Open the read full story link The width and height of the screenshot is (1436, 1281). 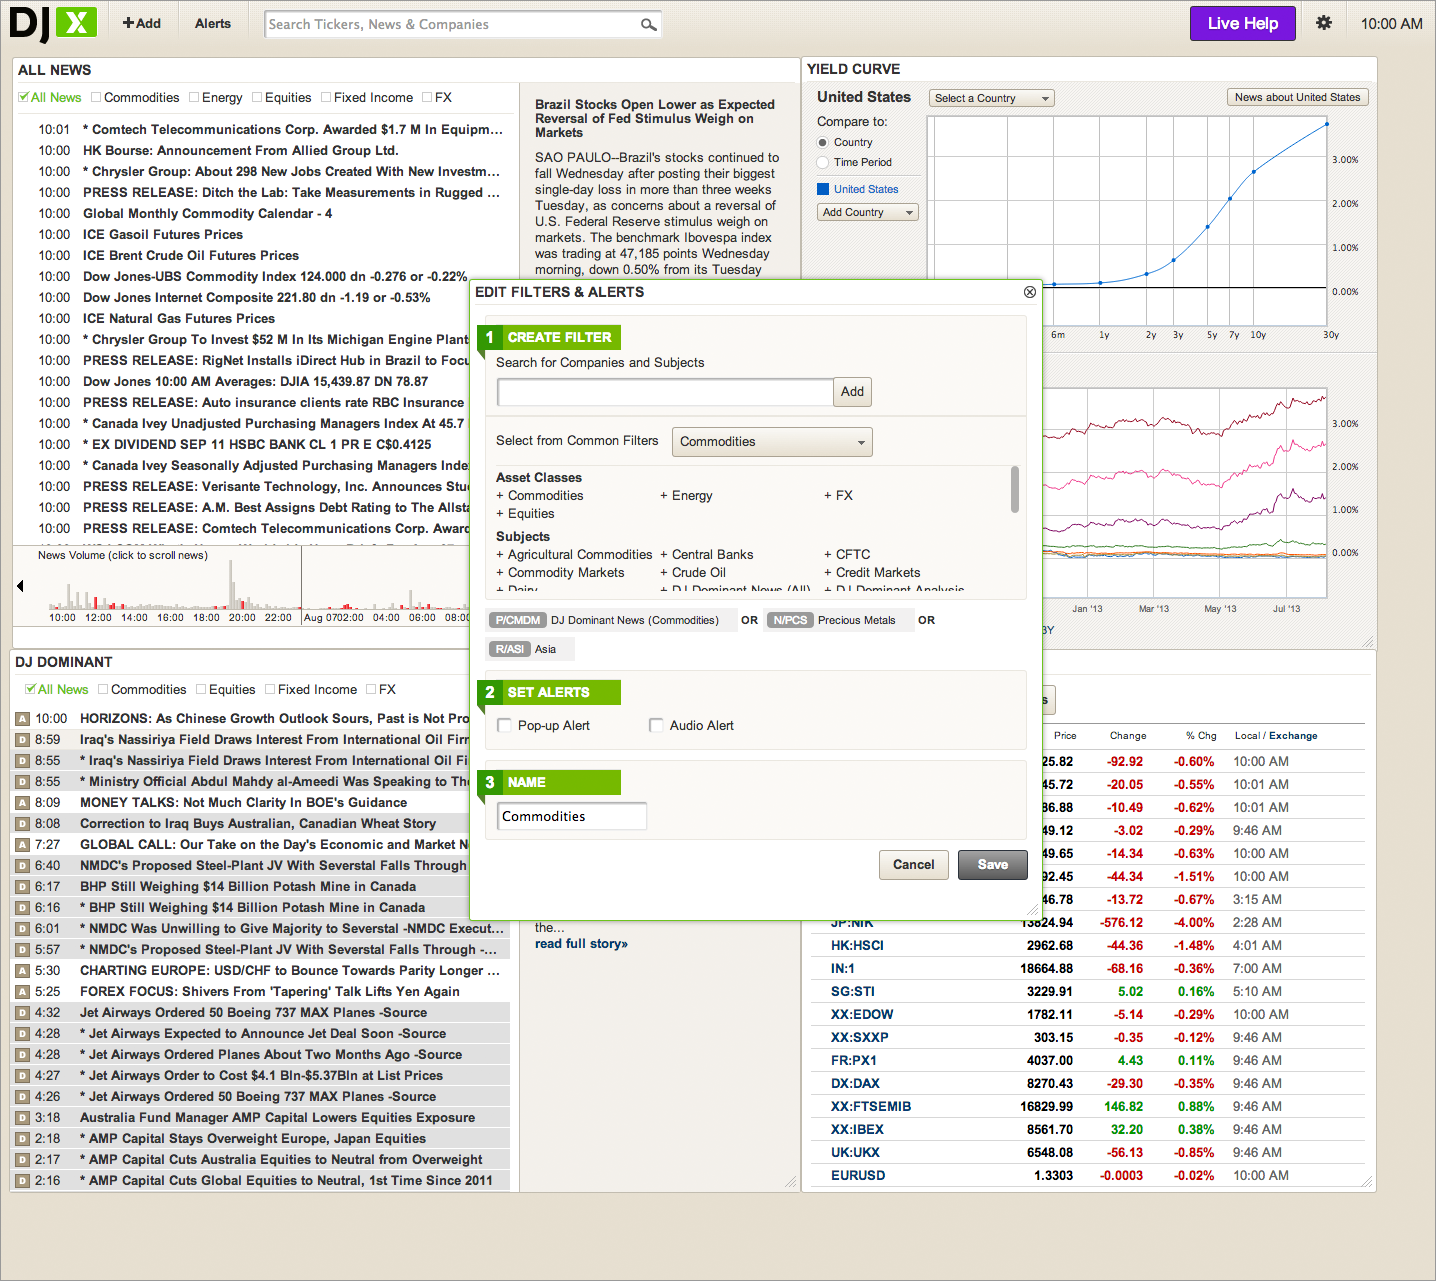click(x=581, y=944)
